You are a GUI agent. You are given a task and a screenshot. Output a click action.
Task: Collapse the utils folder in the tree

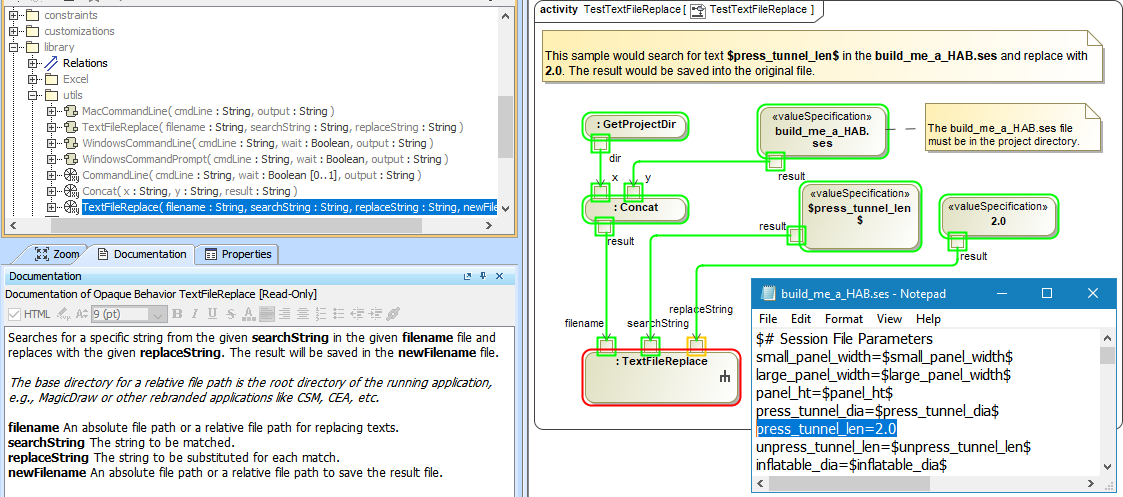coord(32,95)
